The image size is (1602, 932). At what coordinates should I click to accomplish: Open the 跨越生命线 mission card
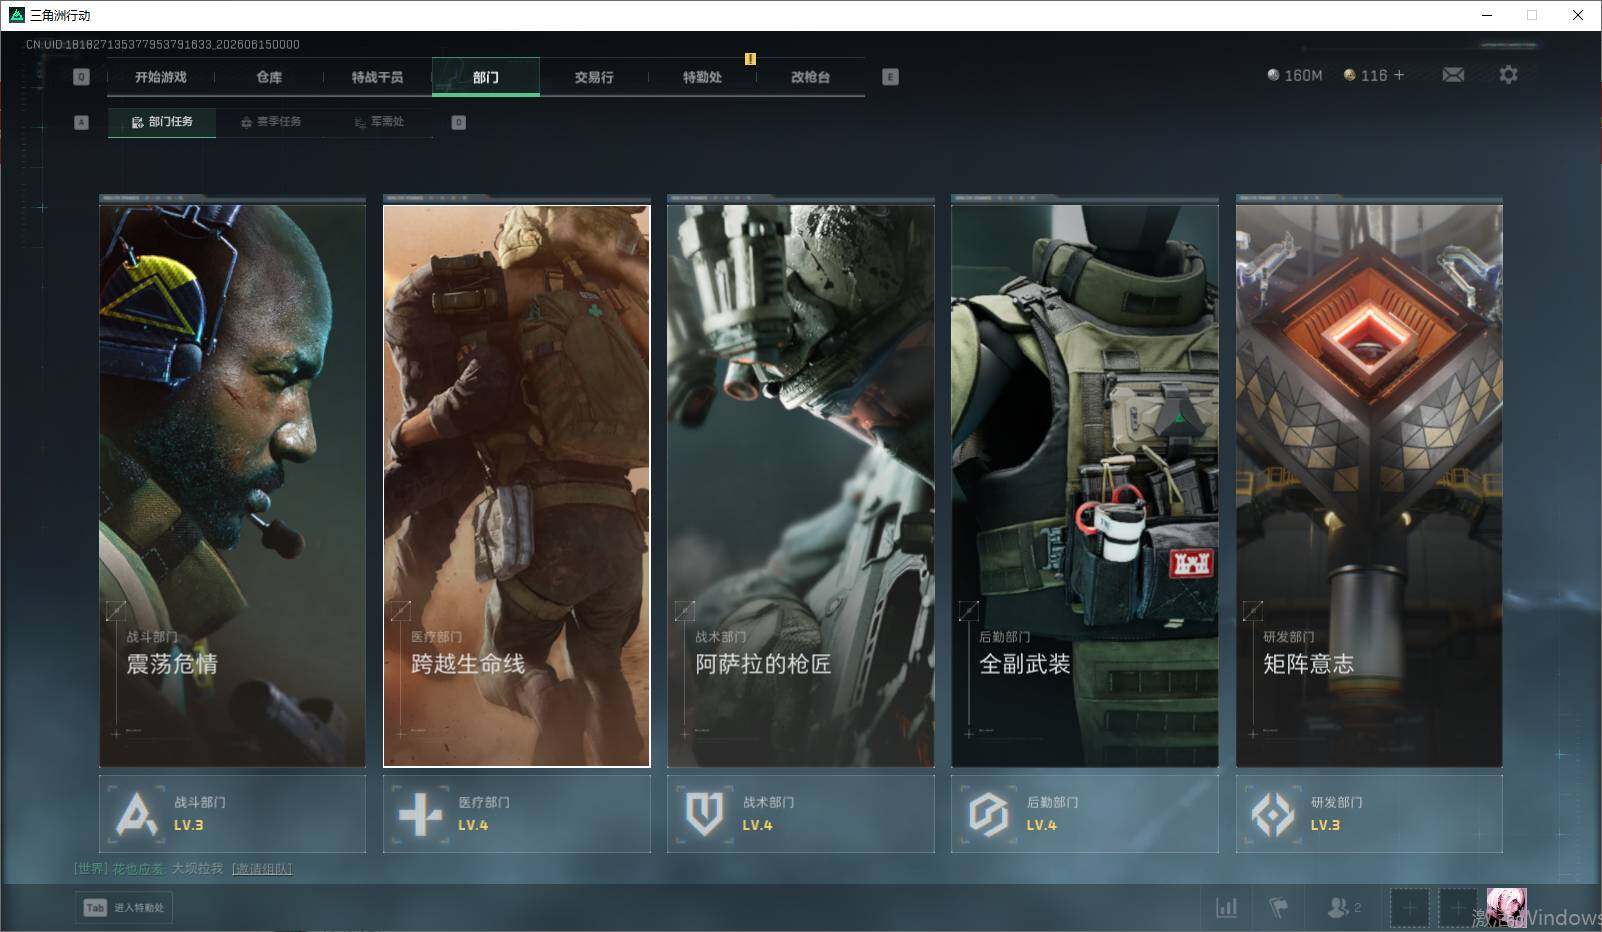click(x=516, y=486)
